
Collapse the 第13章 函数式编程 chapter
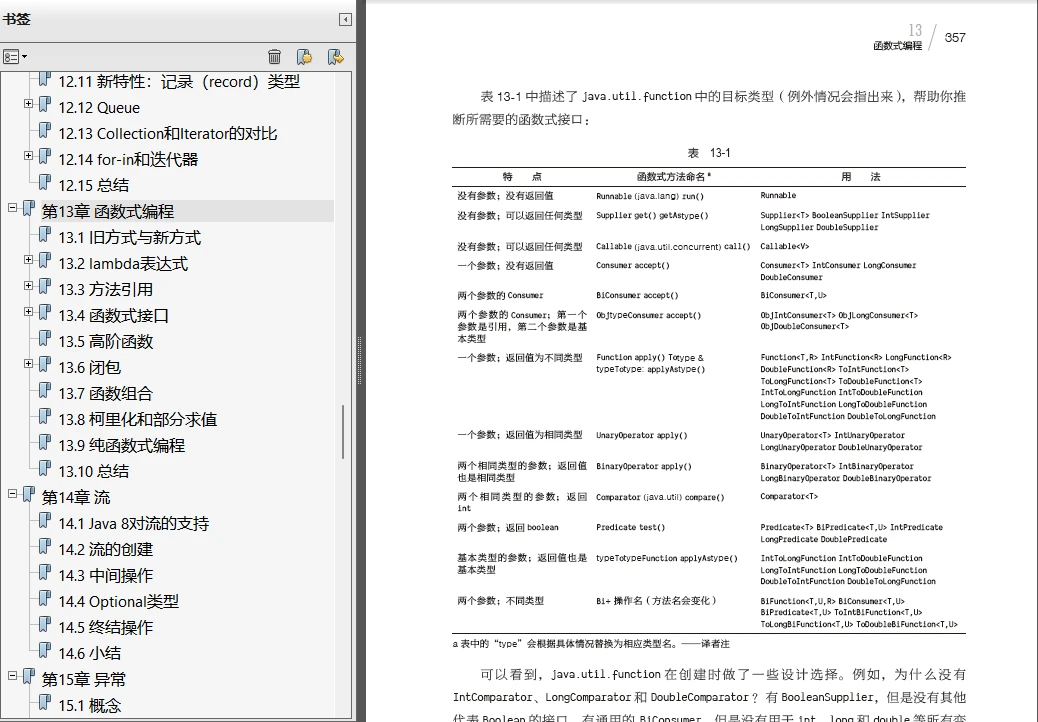click(x=12, y=207)
